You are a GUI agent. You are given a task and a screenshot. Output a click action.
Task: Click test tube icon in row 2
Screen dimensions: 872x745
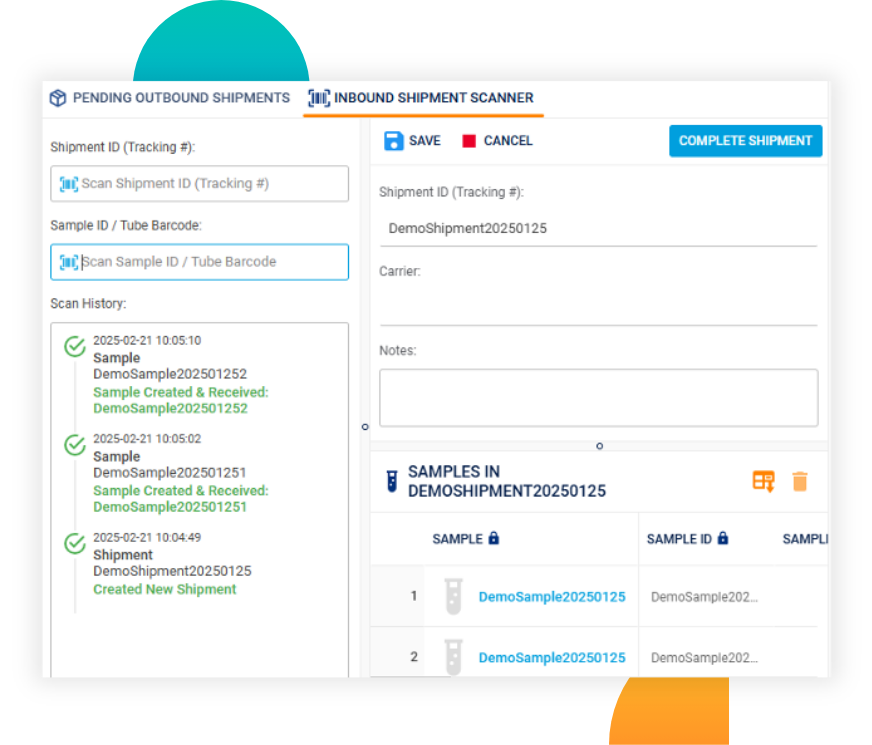click(x=453, y=657)
